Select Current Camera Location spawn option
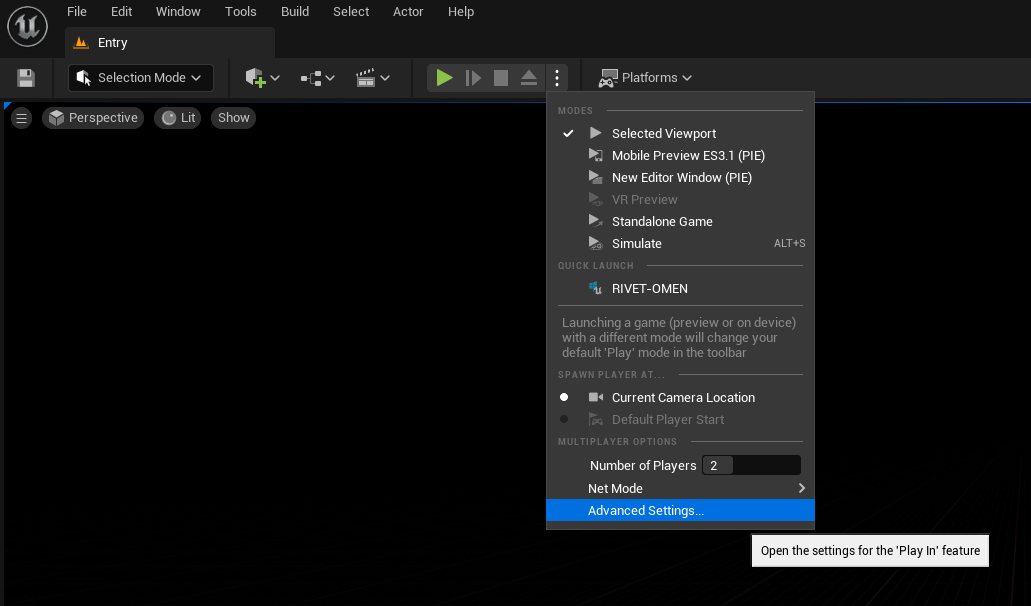This screenshot has width=1031, height=606. (x=683, y=397)
